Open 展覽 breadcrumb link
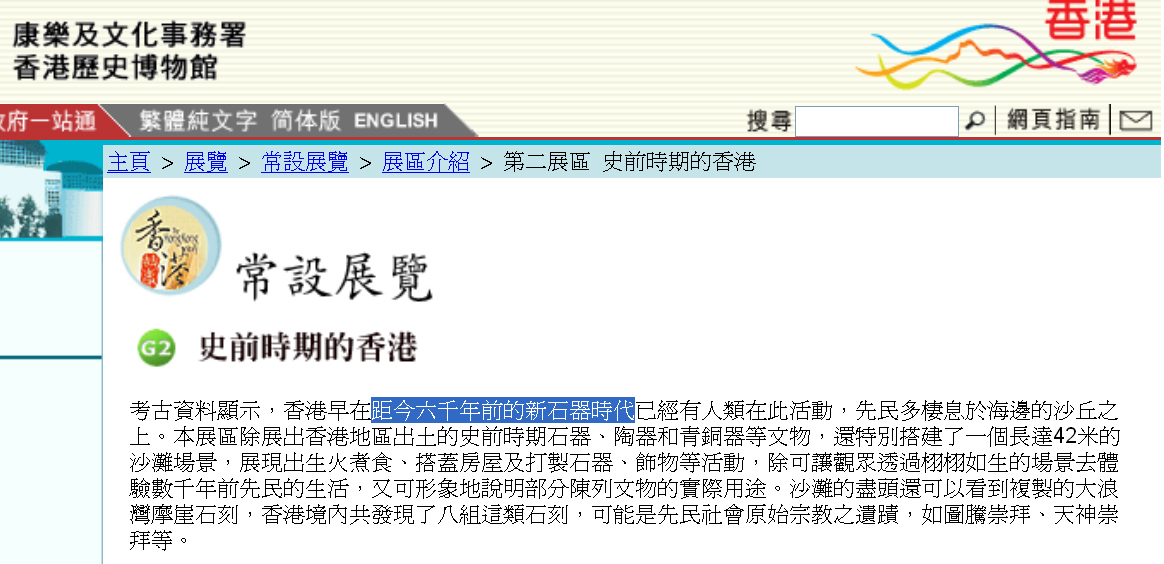 click(x=206, y=162)
